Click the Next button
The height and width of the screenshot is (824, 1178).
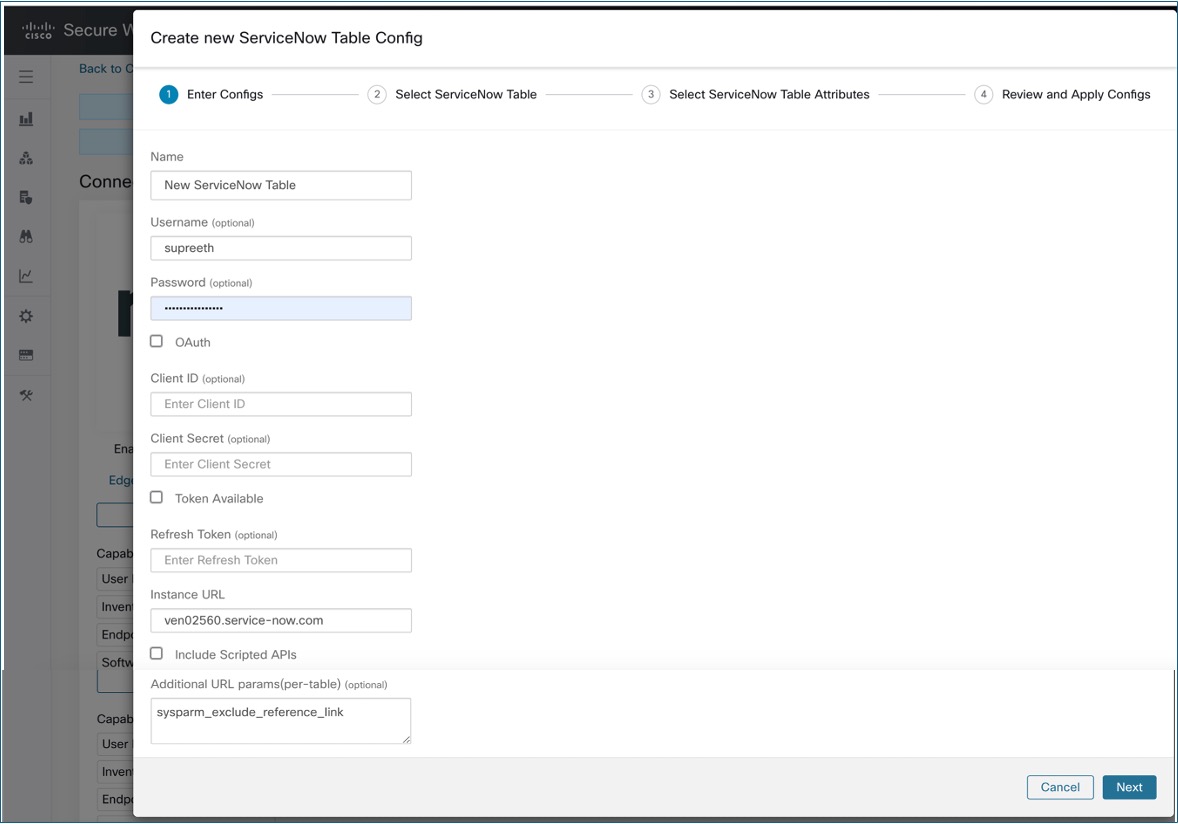click(1129, 787)
